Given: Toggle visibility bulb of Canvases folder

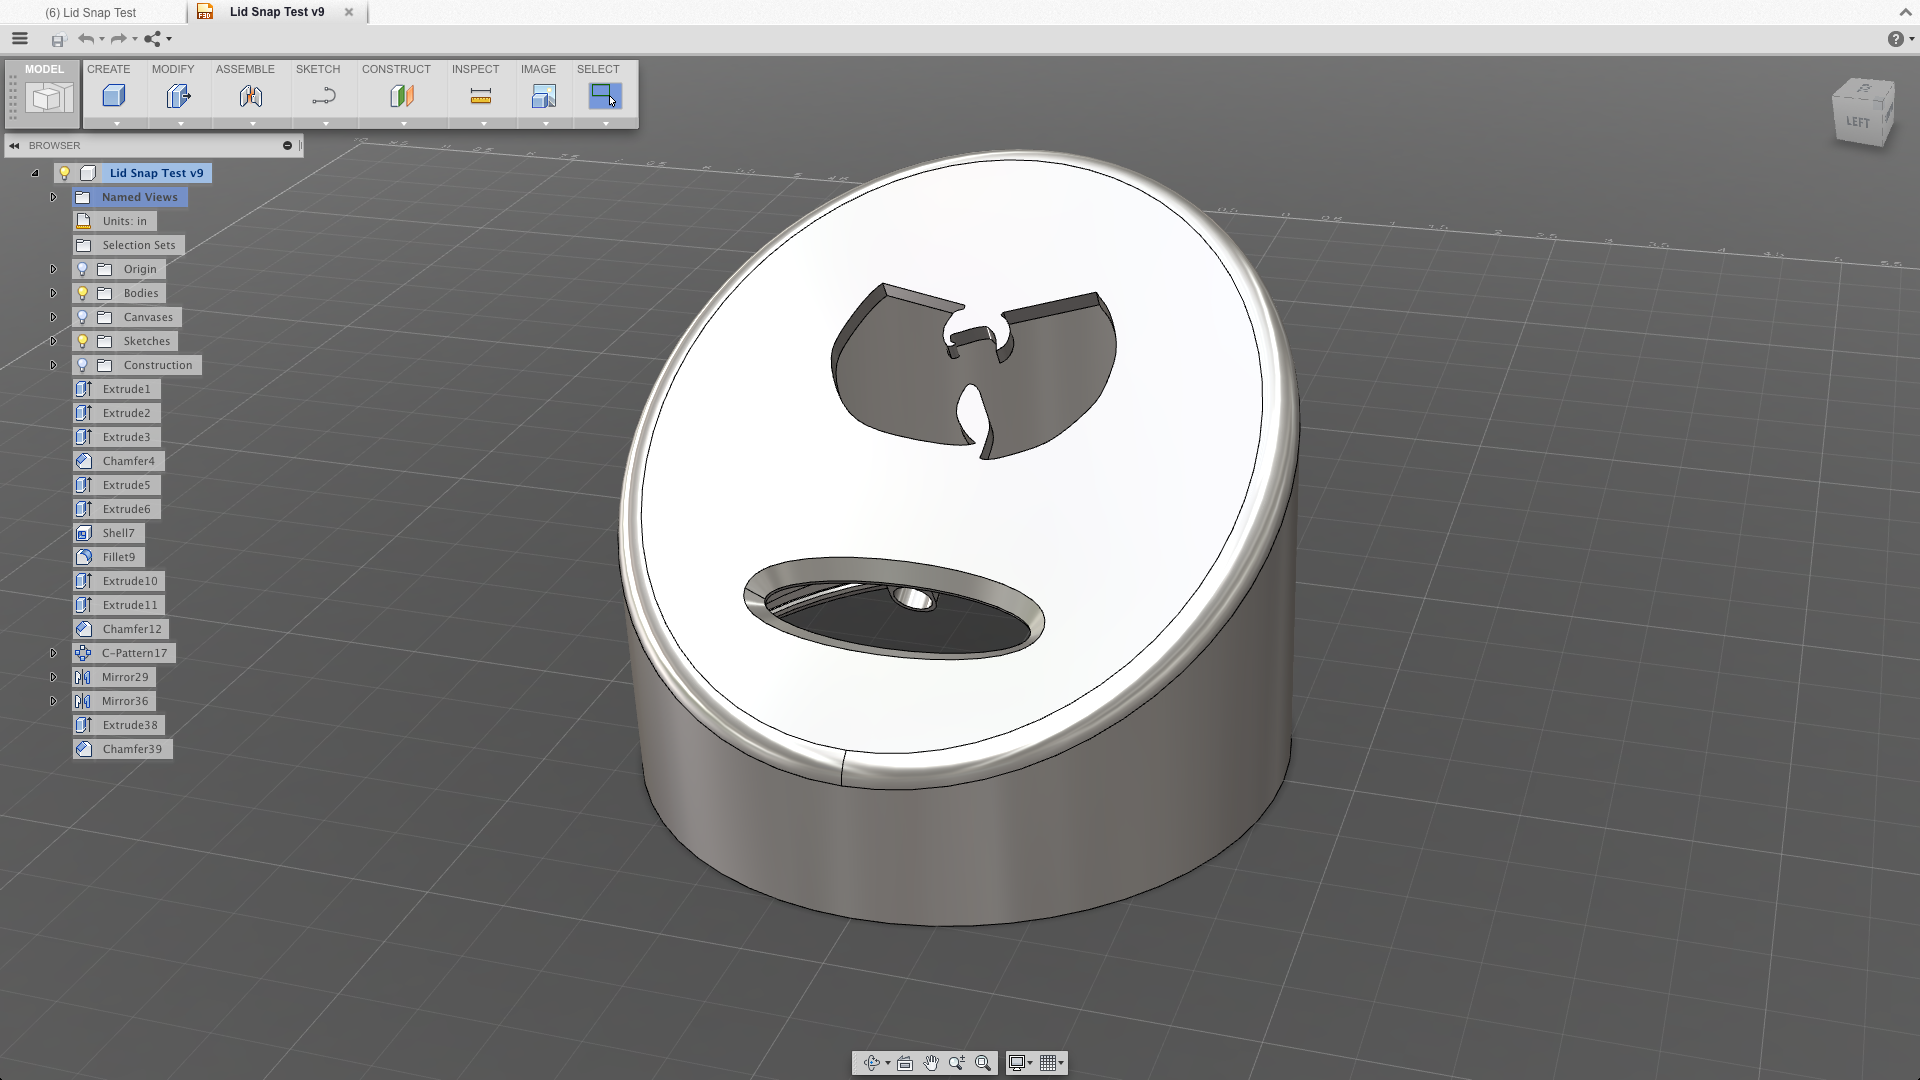Looking at the screenshot, I should (x=83, y=317).
